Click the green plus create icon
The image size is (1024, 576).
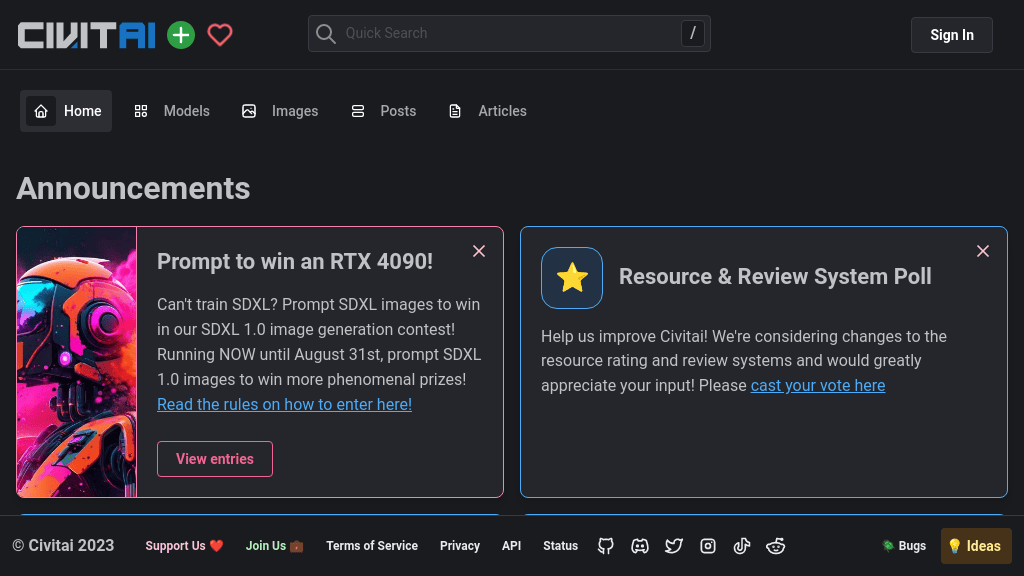tap(181, 35)
